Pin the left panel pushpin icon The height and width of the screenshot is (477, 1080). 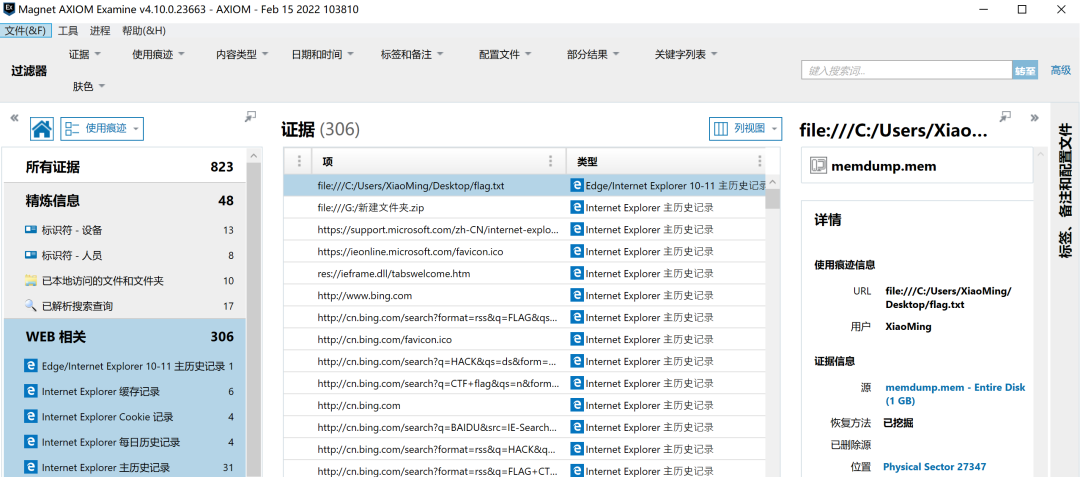[251, 117]
